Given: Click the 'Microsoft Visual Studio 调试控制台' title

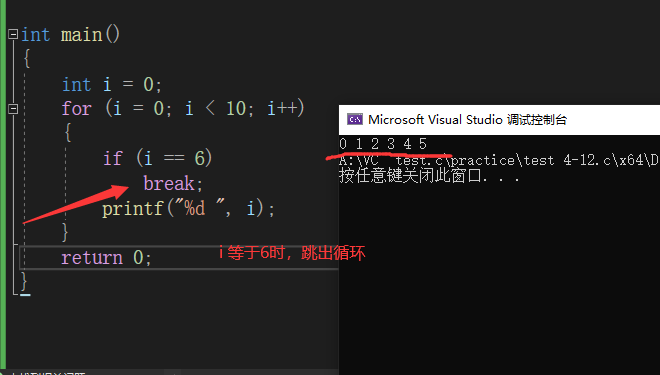Looking at the screenshot, I should point(467,120).
